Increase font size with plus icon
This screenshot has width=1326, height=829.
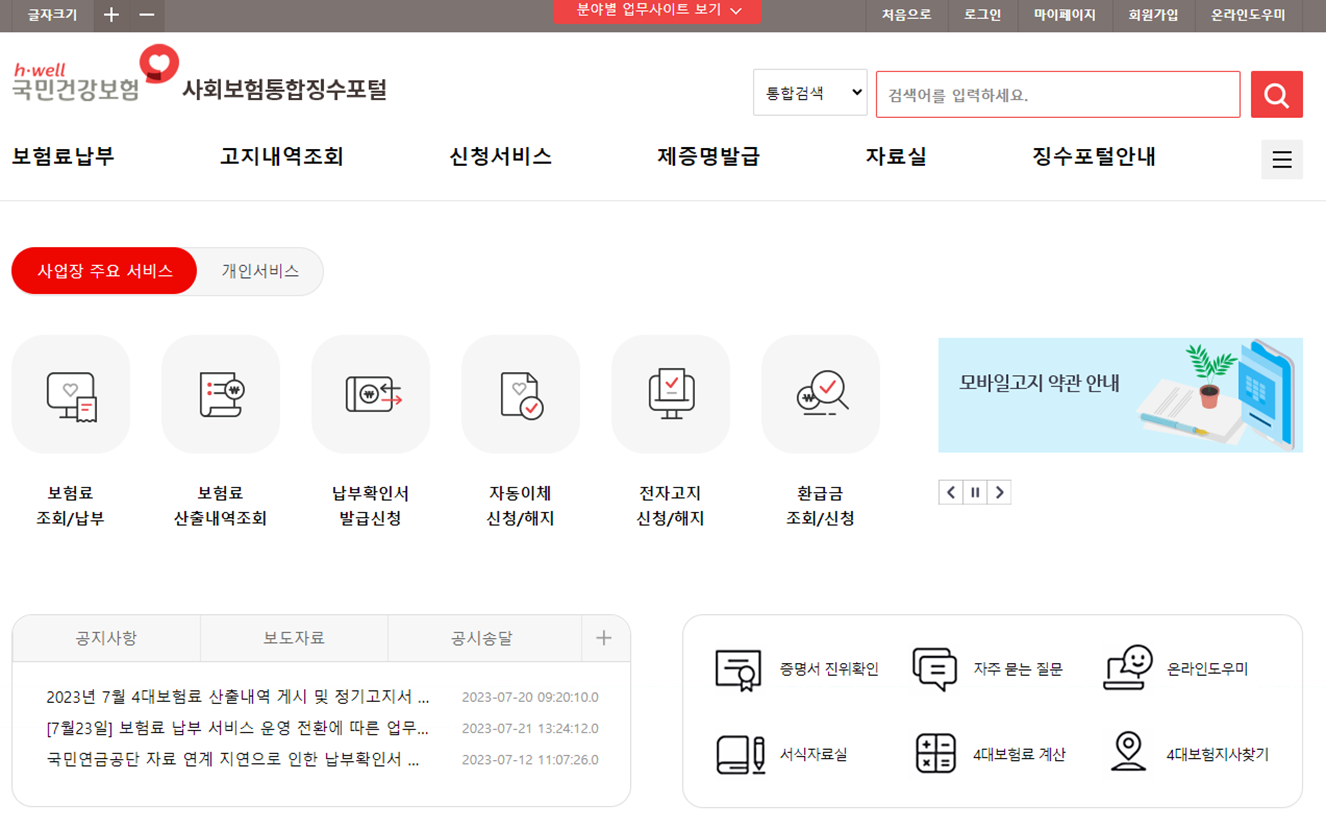click(x=111, y=15)
